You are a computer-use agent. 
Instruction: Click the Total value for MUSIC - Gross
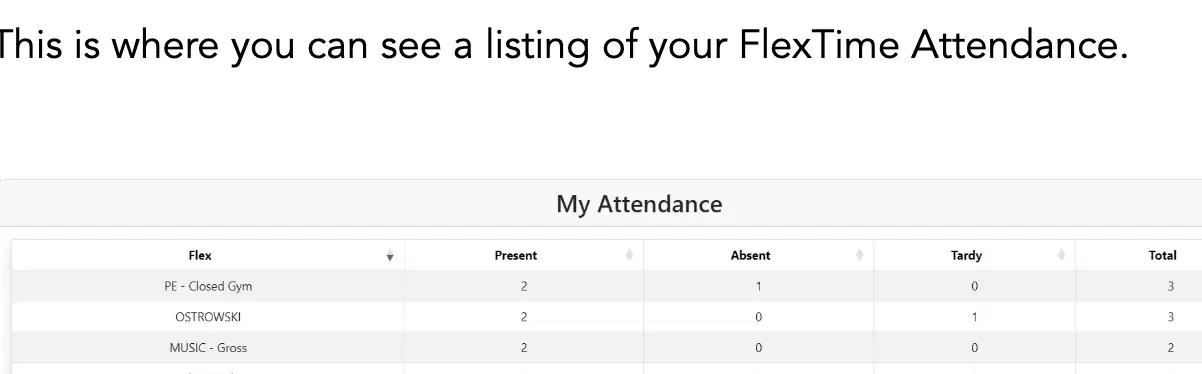pyautogui.click(x=1172, y=348)
